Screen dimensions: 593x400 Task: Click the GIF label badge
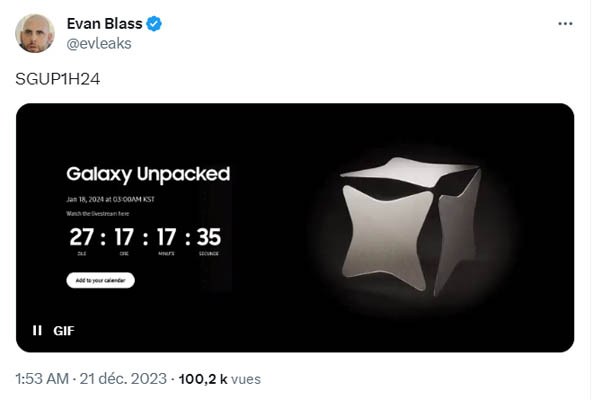(x=64, y=331)
